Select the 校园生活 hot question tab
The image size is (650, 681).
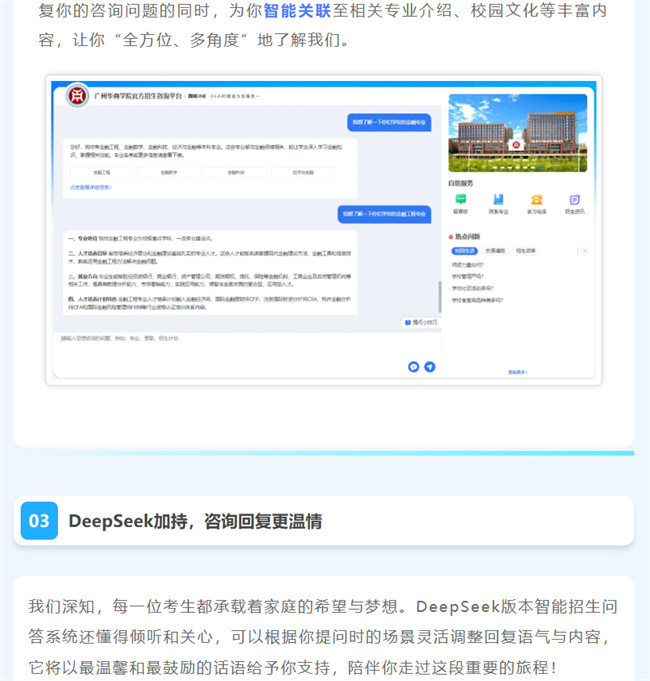point(465,251)
